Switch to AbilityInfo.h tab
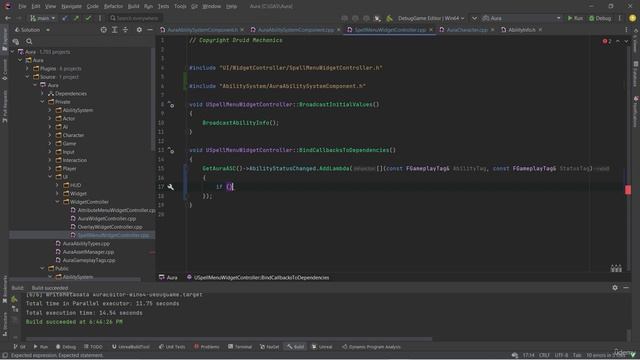 521,30
